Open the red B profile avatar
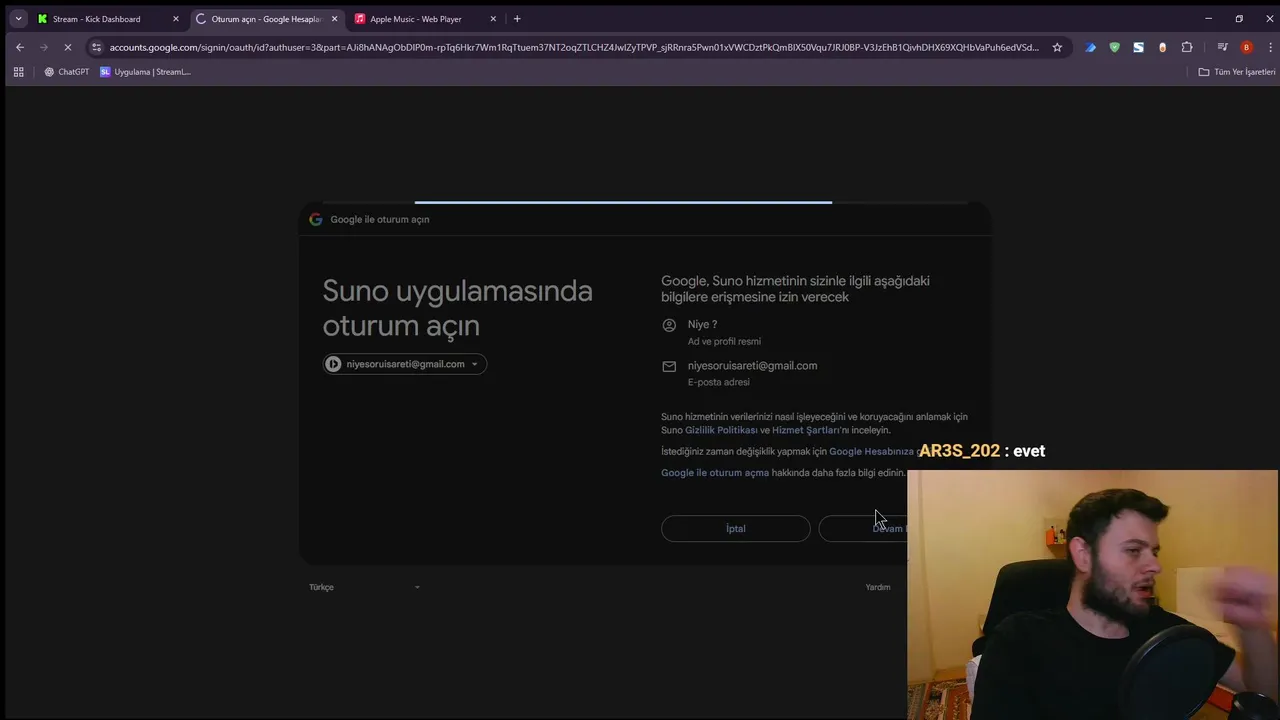This screenshot has height=720, width=1280. point(1246,47)
